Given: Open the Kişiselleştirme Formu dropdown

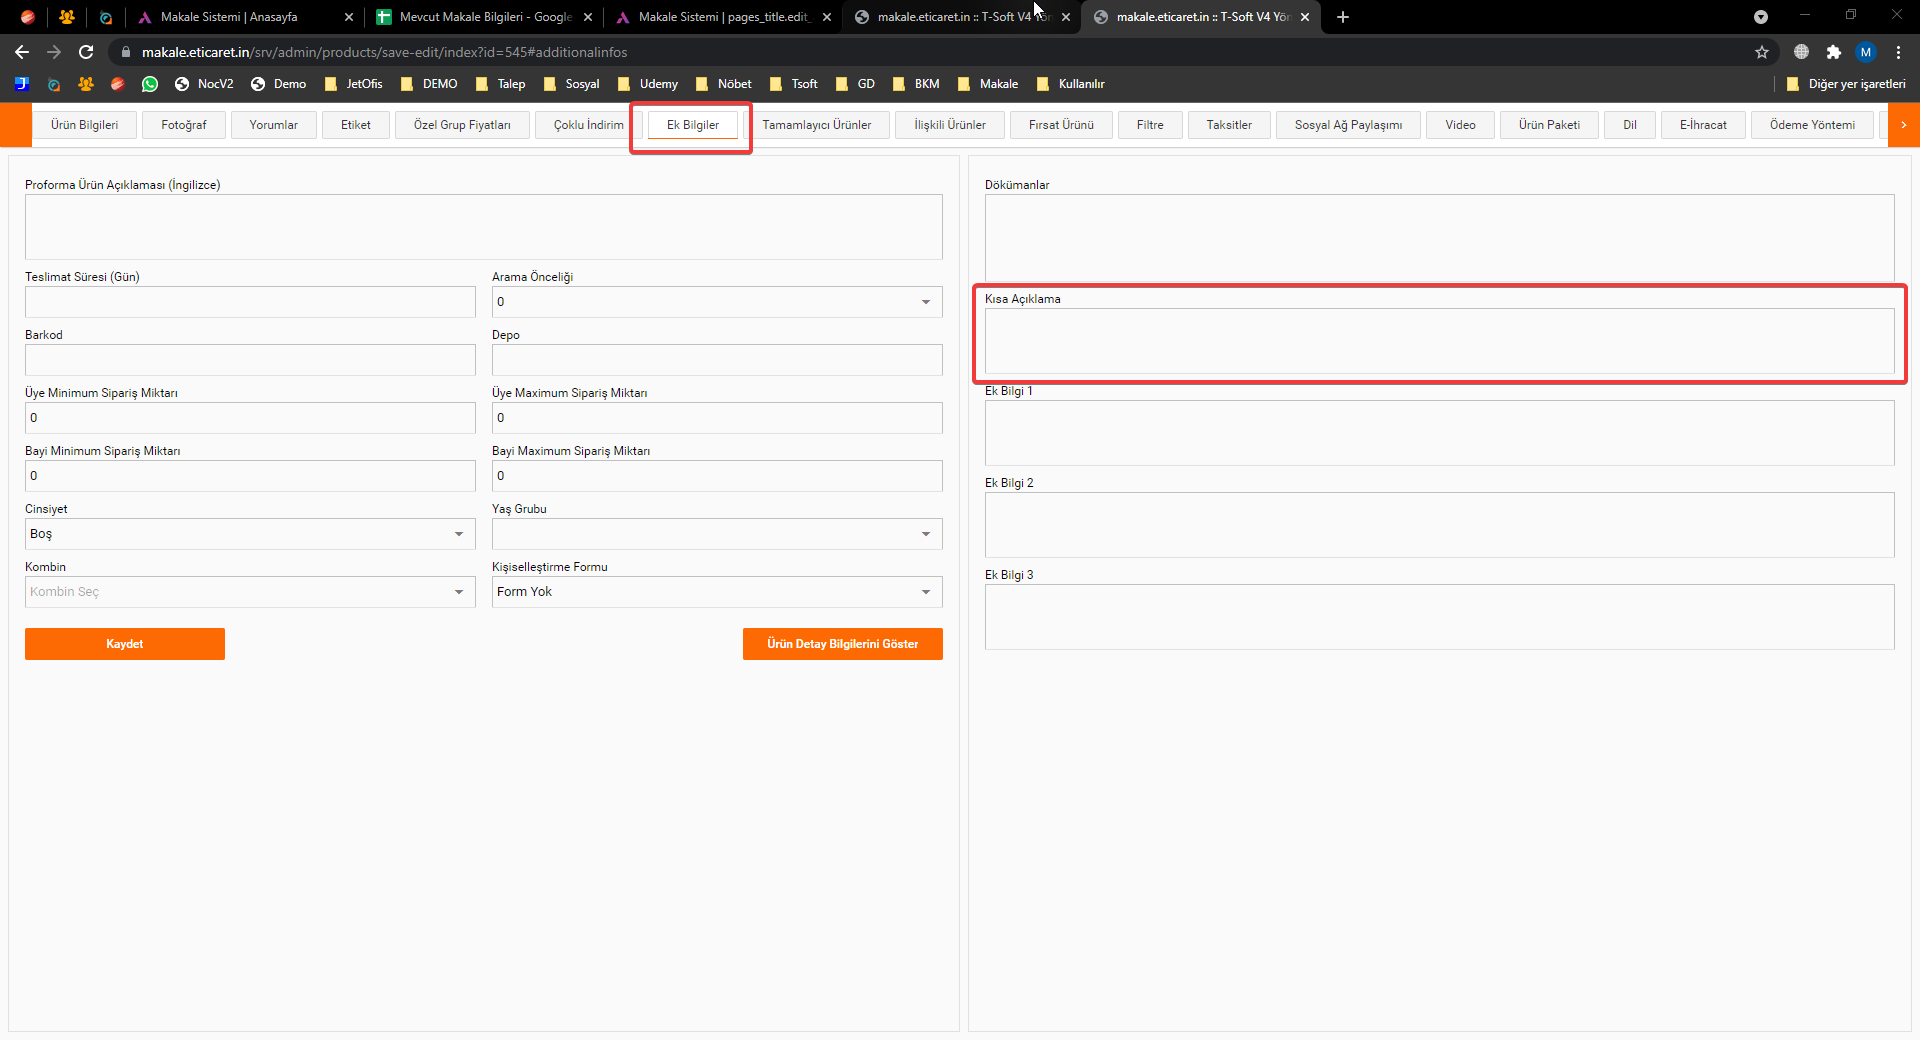Looking at the screenshot, I should coord(717,592).
